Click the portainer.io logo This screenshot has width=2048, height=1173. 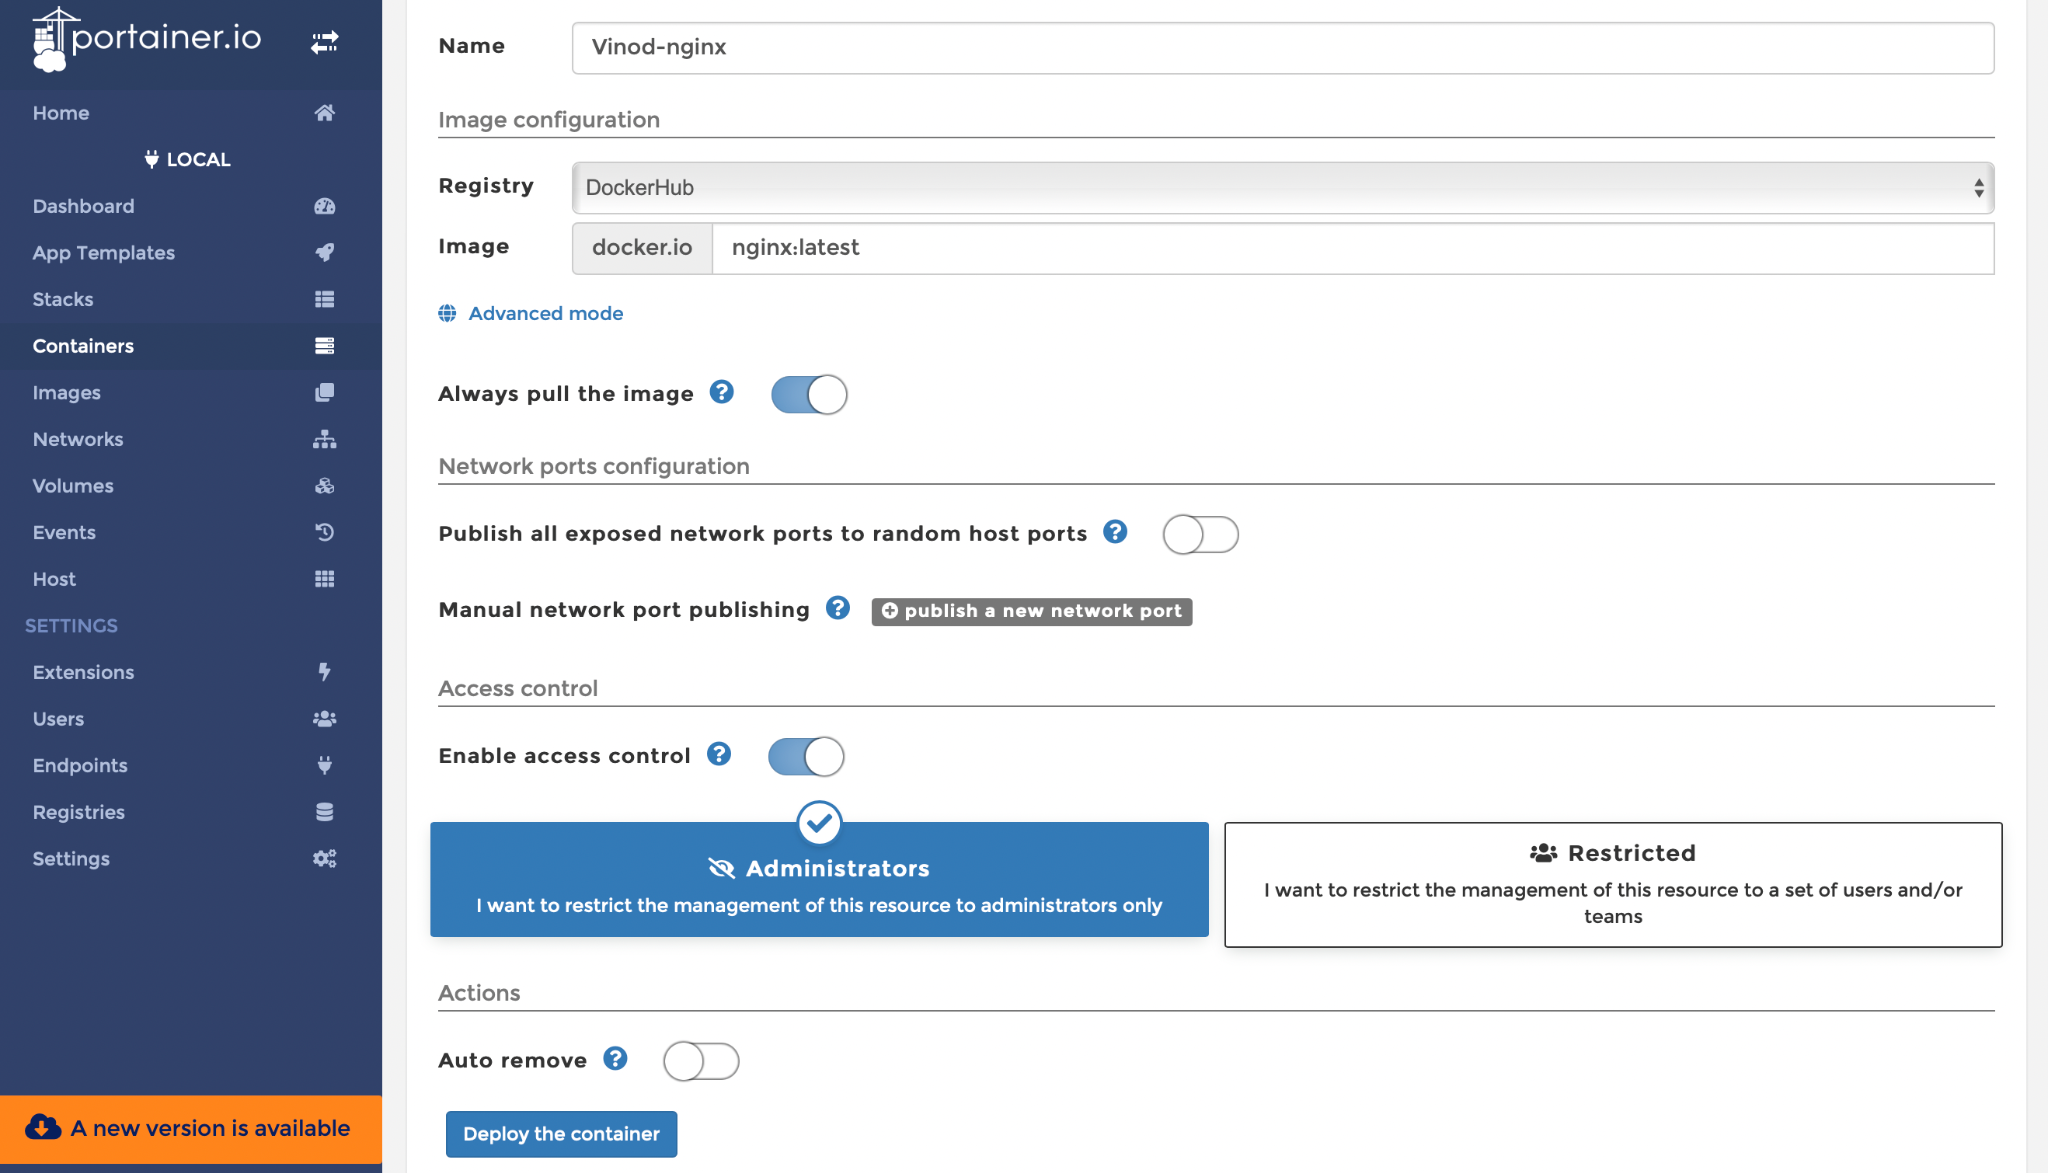(147, 40)
